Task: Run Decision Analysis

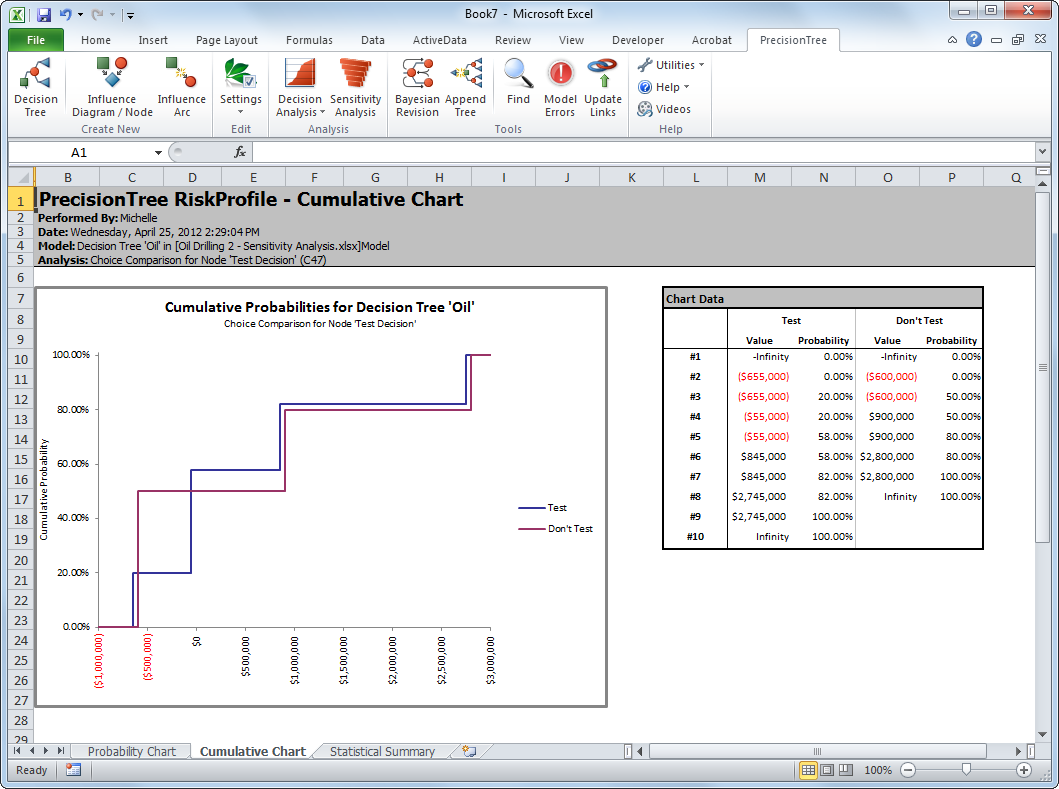Action: click(300, 88)
